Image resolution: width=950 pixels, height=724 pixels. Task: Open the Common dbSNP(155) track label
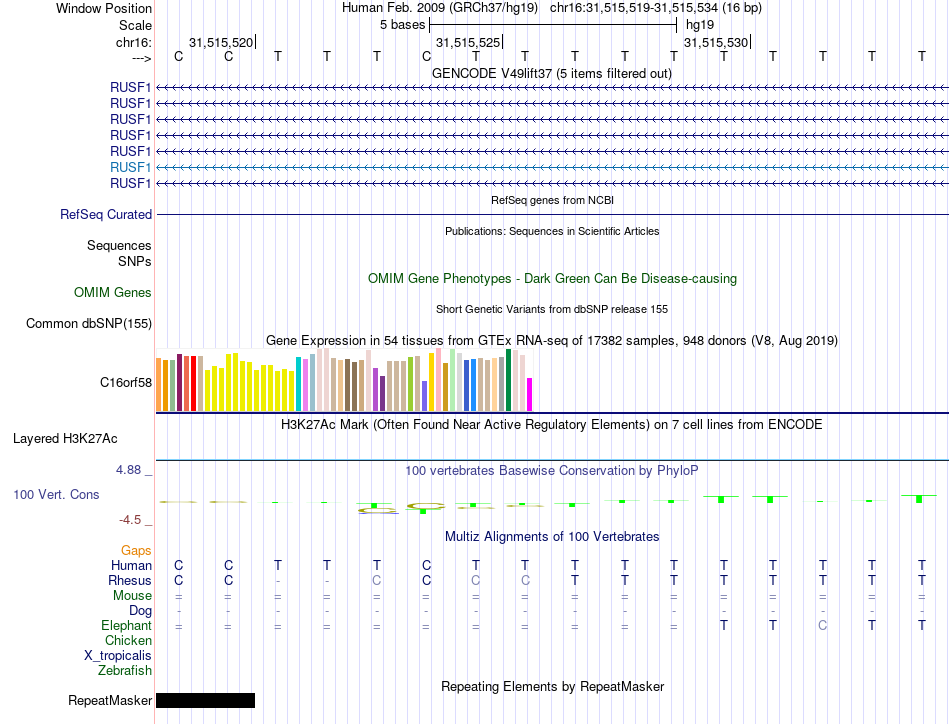[89, 324]
